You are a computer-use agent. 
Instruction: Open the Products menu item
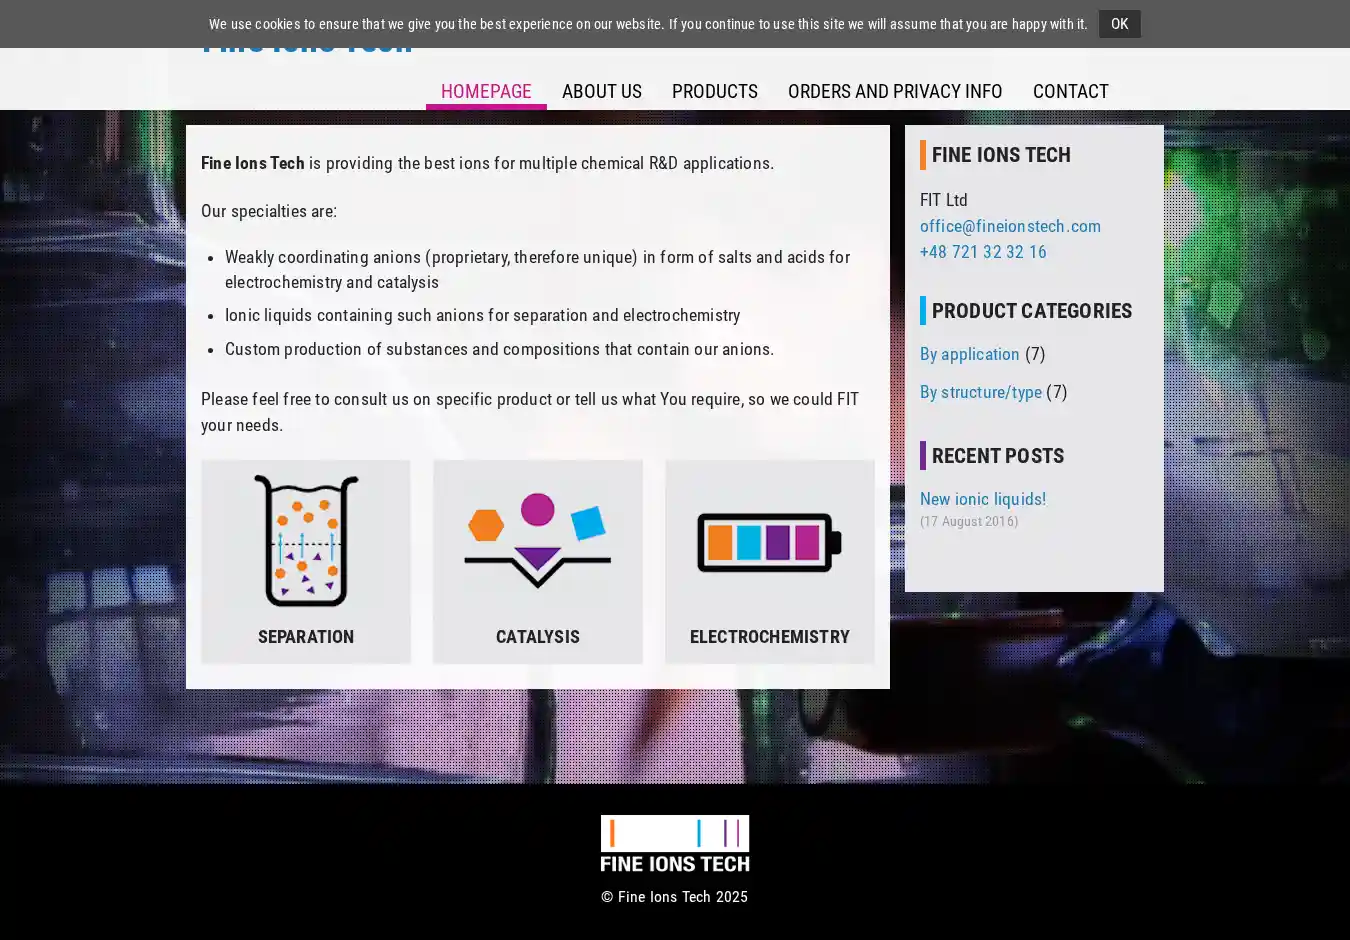pos(715,91)
